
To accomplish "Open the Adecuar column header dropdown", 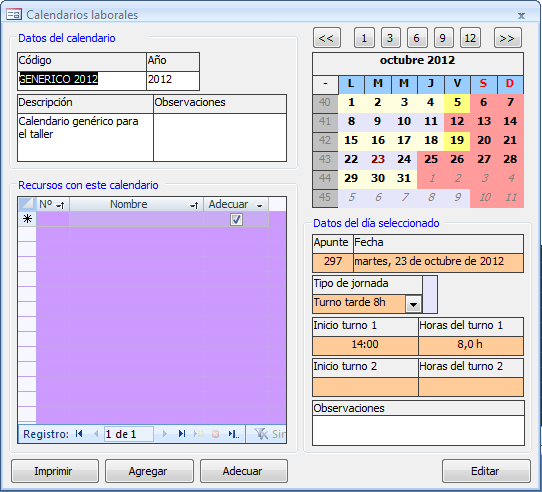I will pos(259,205).
